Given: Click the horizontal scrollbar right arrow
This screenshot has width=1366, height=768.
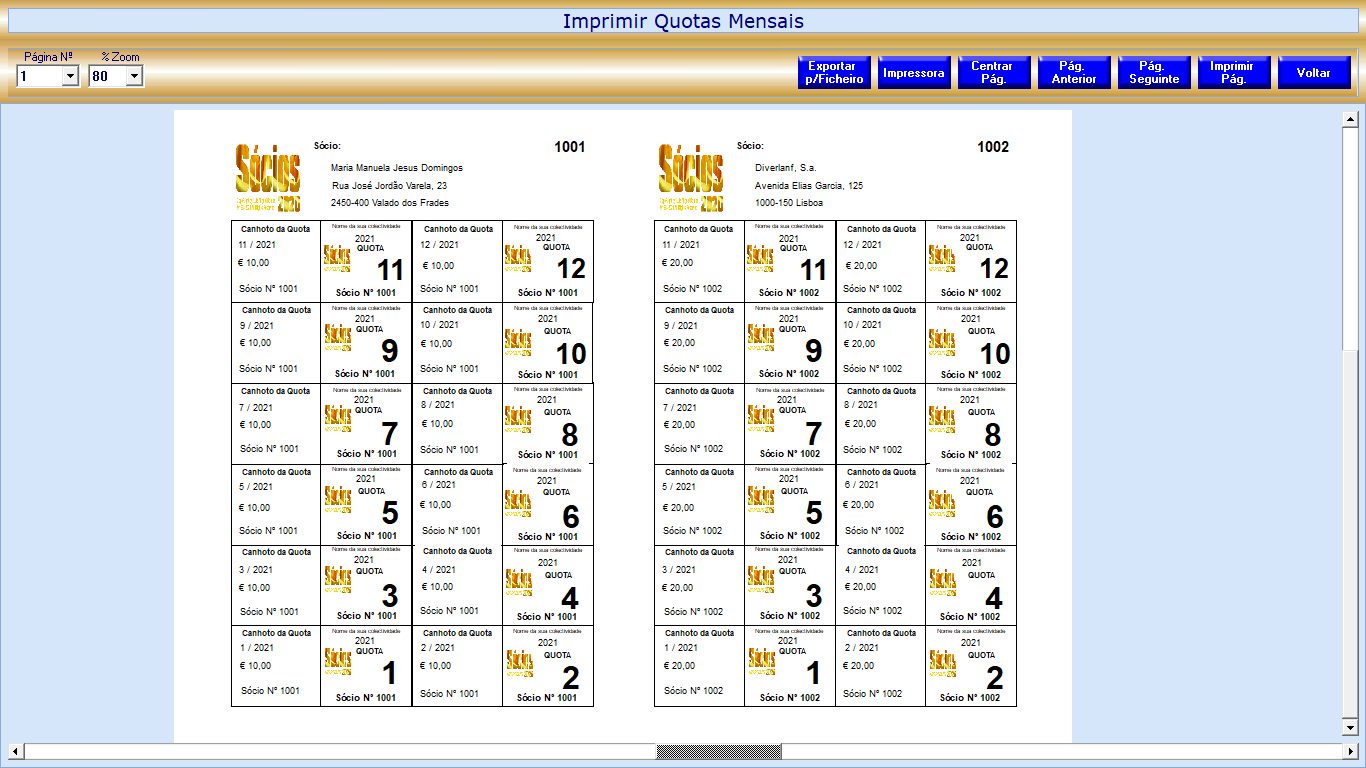Looking at the screenshot, I should pyautogui.click(x=1351, y=751).
